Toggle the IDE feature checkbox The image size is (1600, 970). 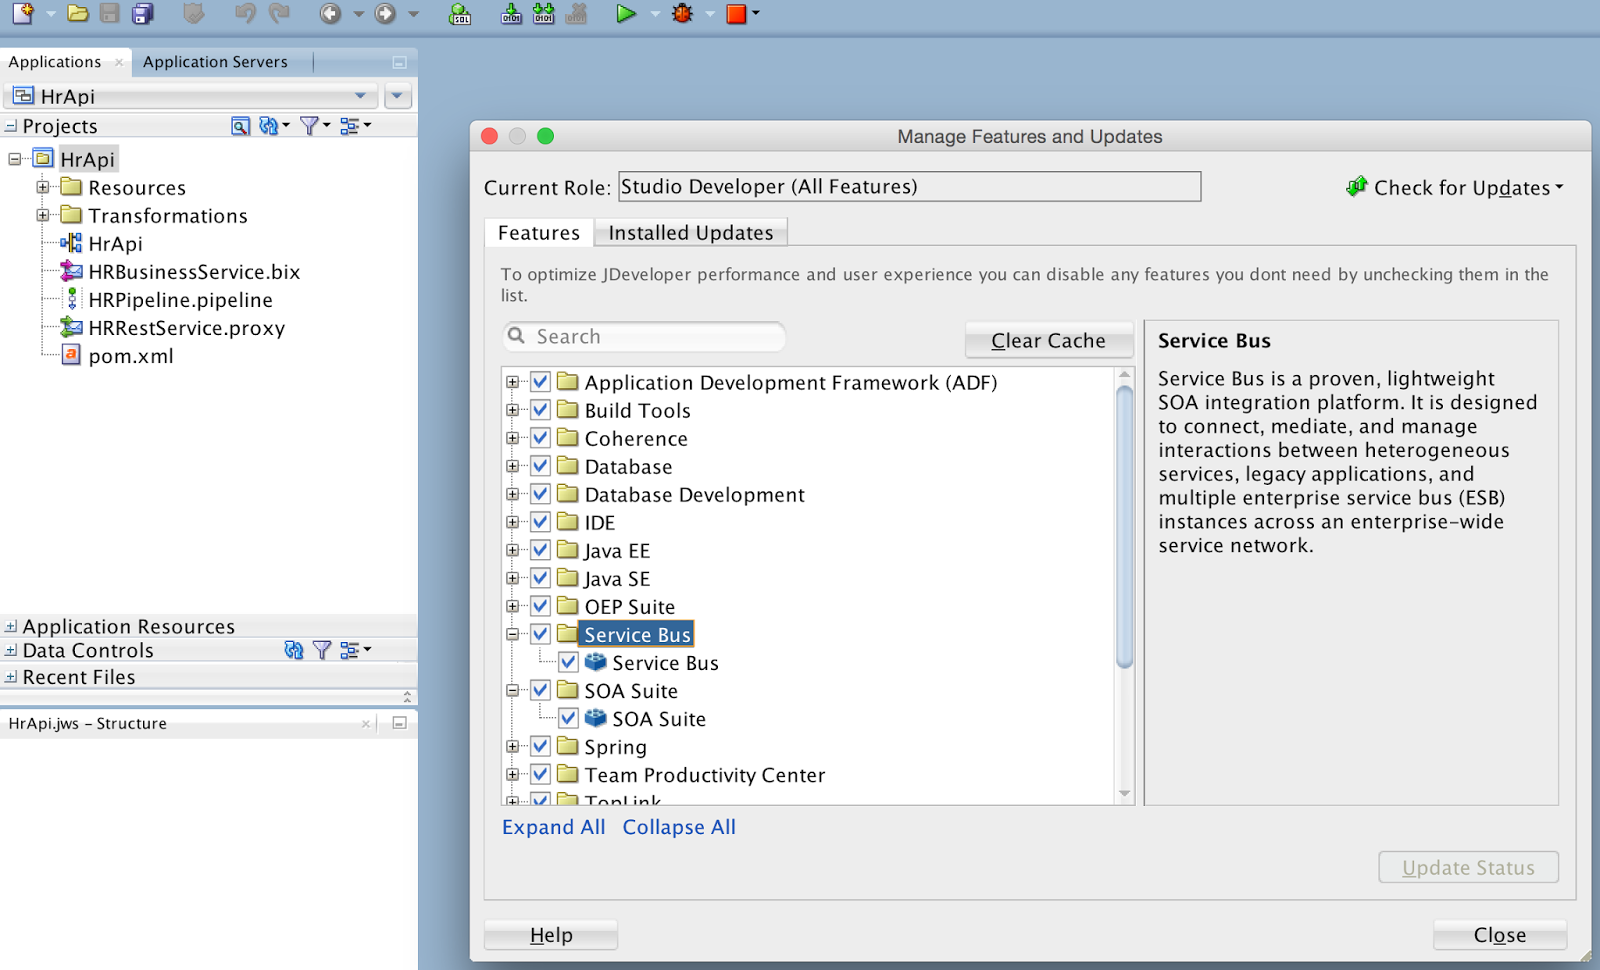tap(541, 522)
